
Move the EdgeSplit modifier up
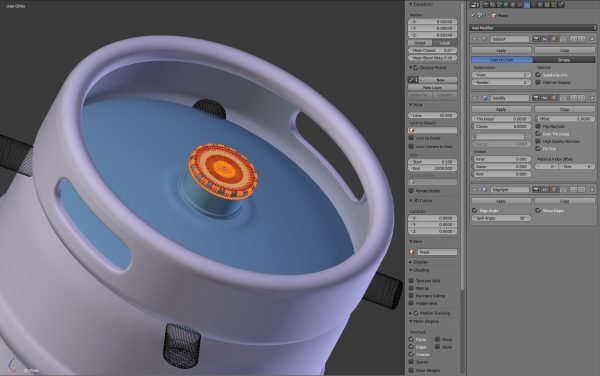pyautogui.click(x=573, y=189)
